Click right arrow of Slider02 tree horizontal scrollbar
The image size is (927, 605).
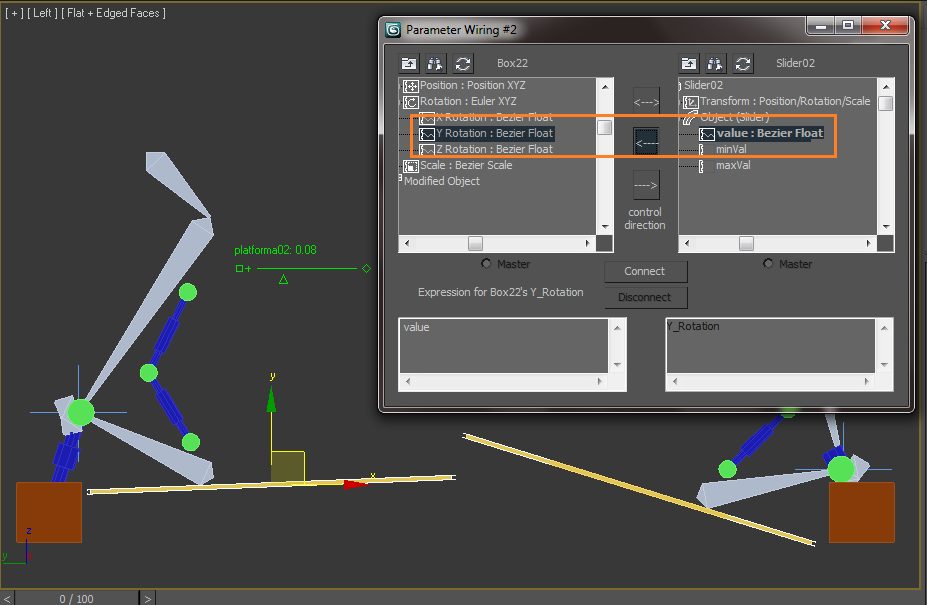(x=868, y=243)
